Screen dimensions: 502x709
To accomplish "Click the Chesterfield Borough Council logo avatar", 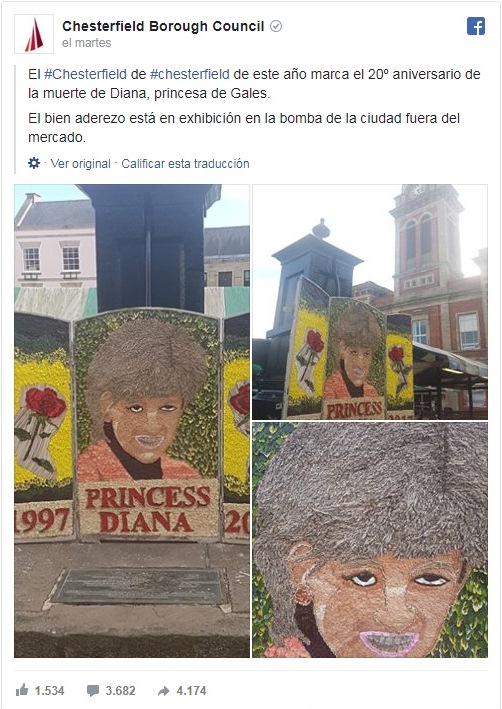I will [34, 34].
